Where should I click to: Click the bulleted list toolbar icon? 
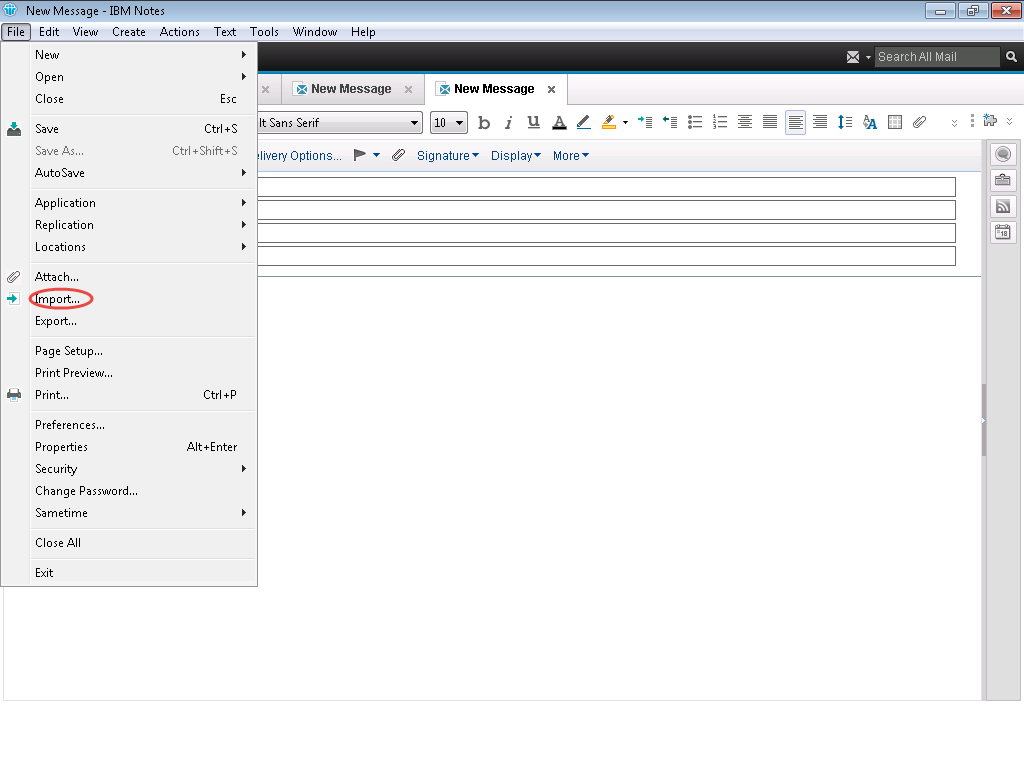[x=695, y=123]
